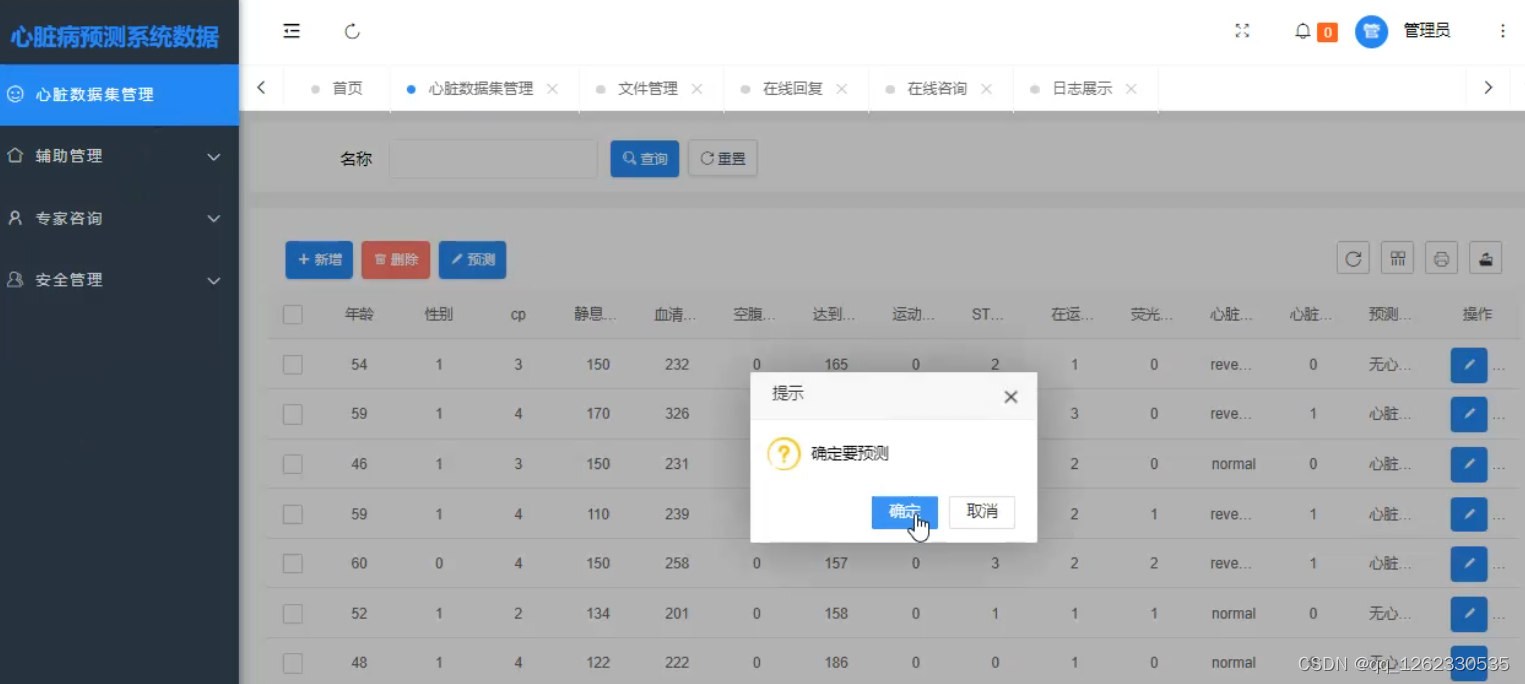The image size is (1525, 684).
Task: Expand the 辅助管理 sidebar menu
Action: pyautogui.click(x=119, y=156)
